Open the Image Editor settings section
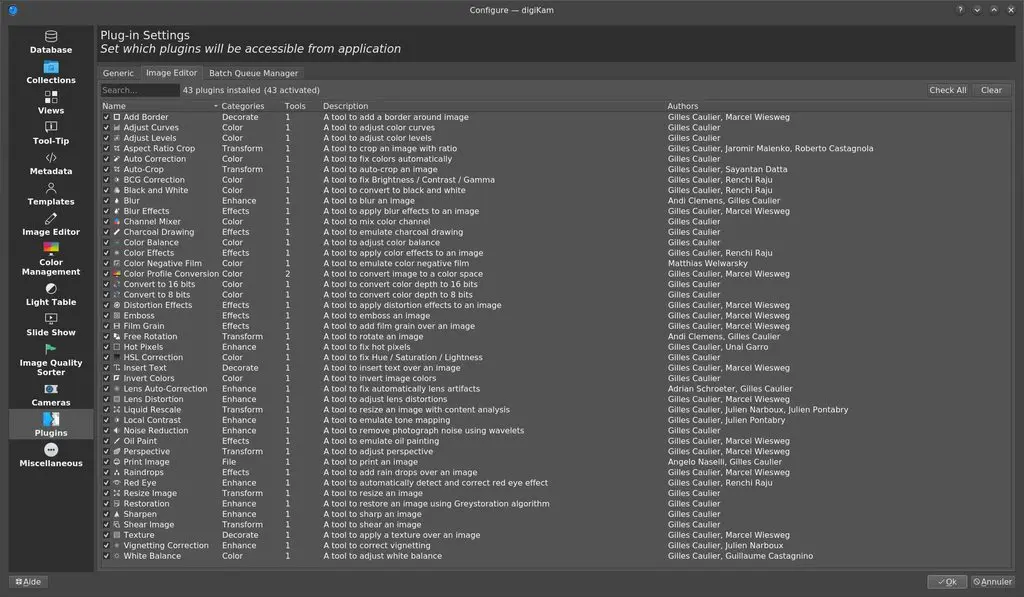Image resolution: width=1024 pixels, height=597 pixels. pos(49,227)
